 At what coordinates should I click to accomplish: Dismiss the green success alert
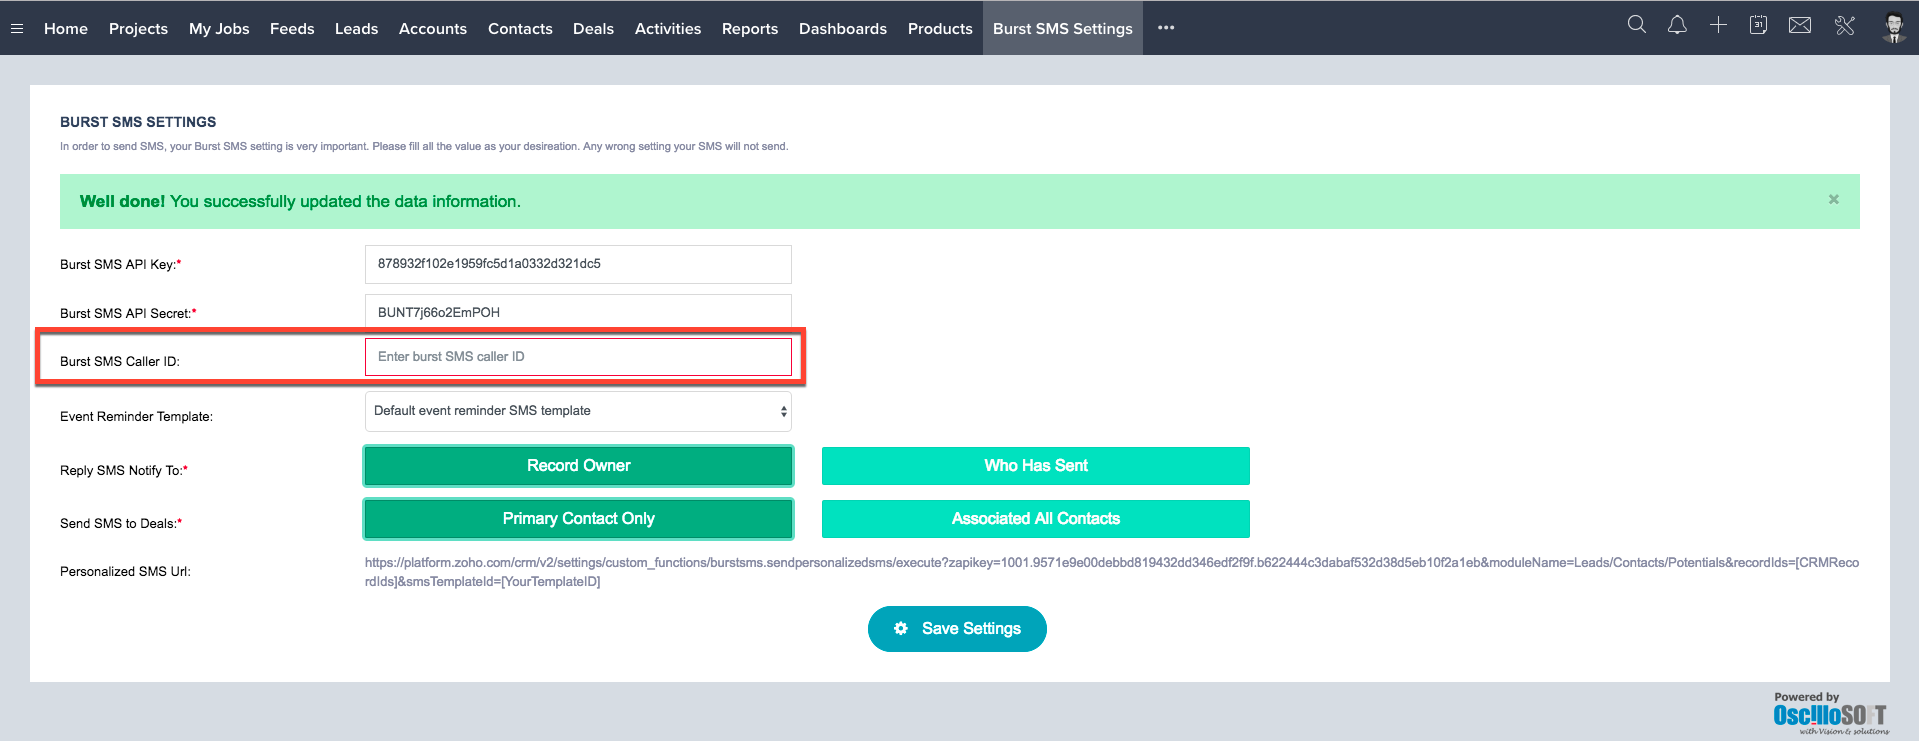(x=1834, y=199)
